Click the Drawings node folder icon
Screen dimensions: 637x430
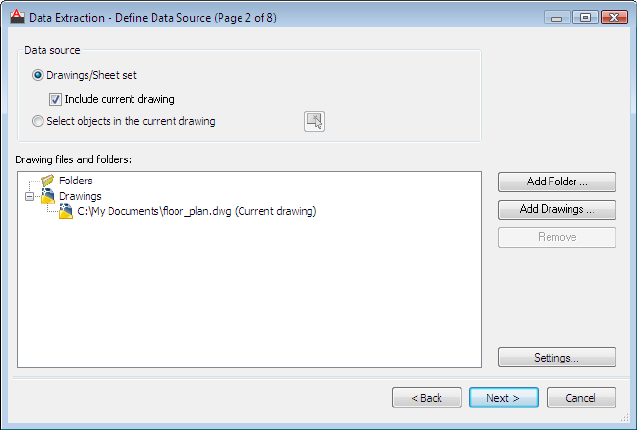click(47, 196)
